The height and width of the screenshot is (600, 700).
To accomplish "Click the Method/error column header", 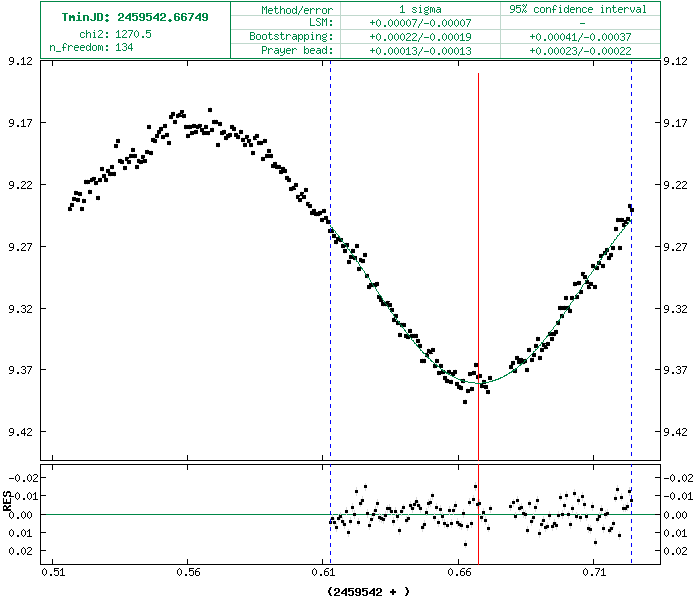I will click(297, 9).
